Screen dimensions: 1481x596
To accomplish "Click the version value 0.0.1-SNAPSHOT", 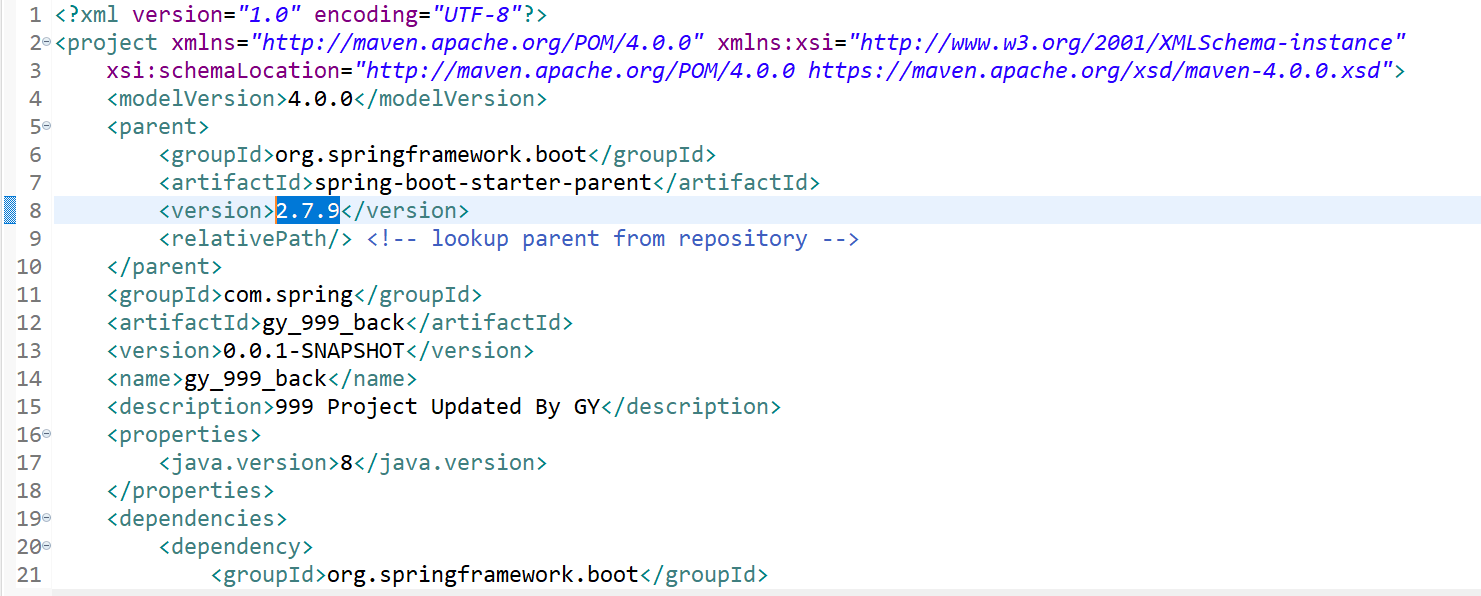I will click(313, 351).
